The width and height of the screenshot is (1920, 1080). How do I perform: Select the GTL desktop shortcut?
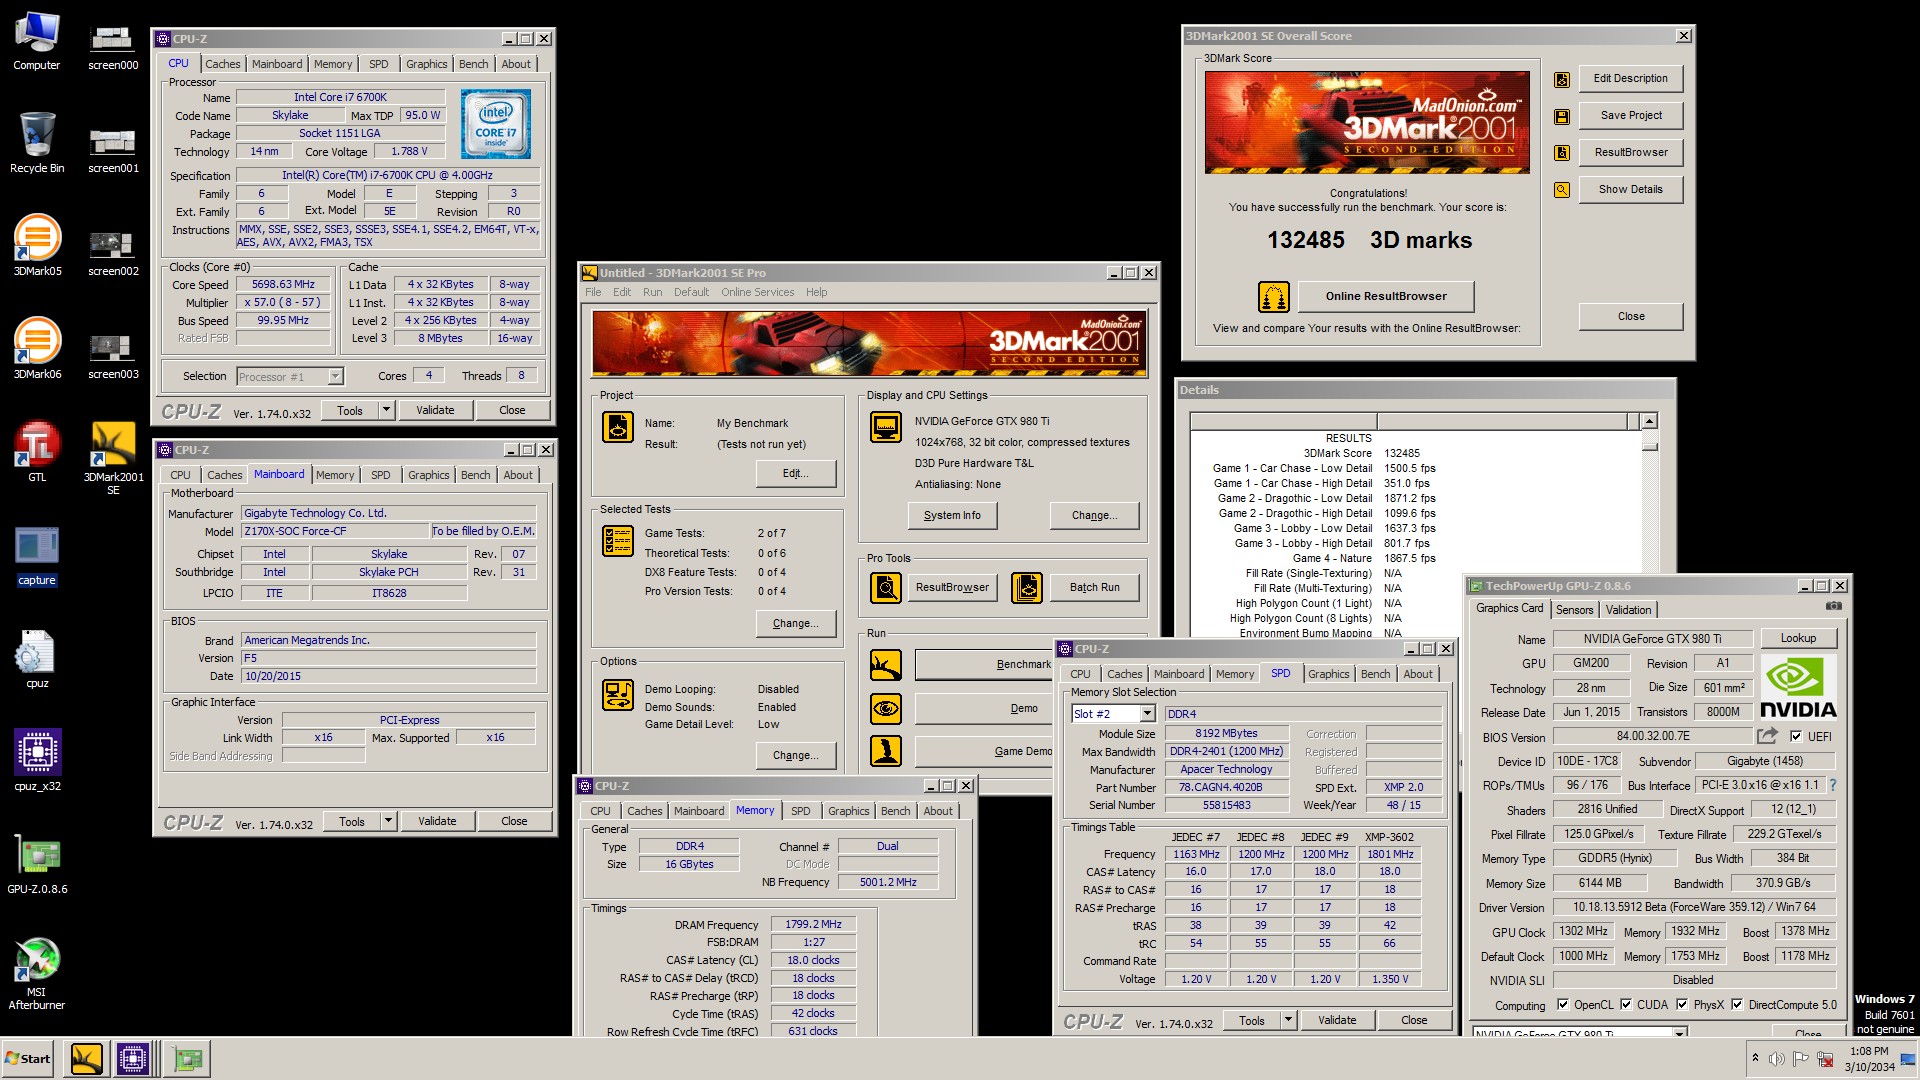37,452
